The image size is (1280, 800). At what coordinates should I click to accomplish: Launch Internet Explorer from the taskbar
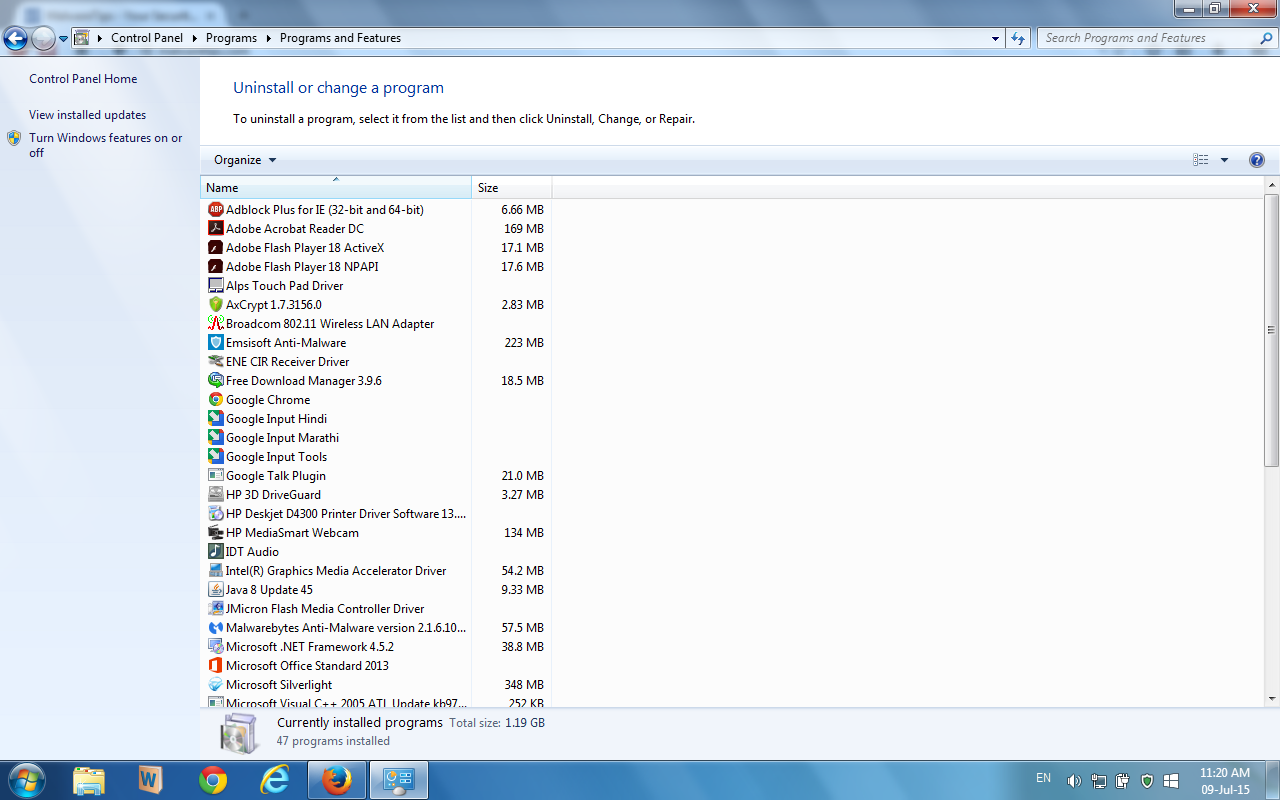(274, 780)
